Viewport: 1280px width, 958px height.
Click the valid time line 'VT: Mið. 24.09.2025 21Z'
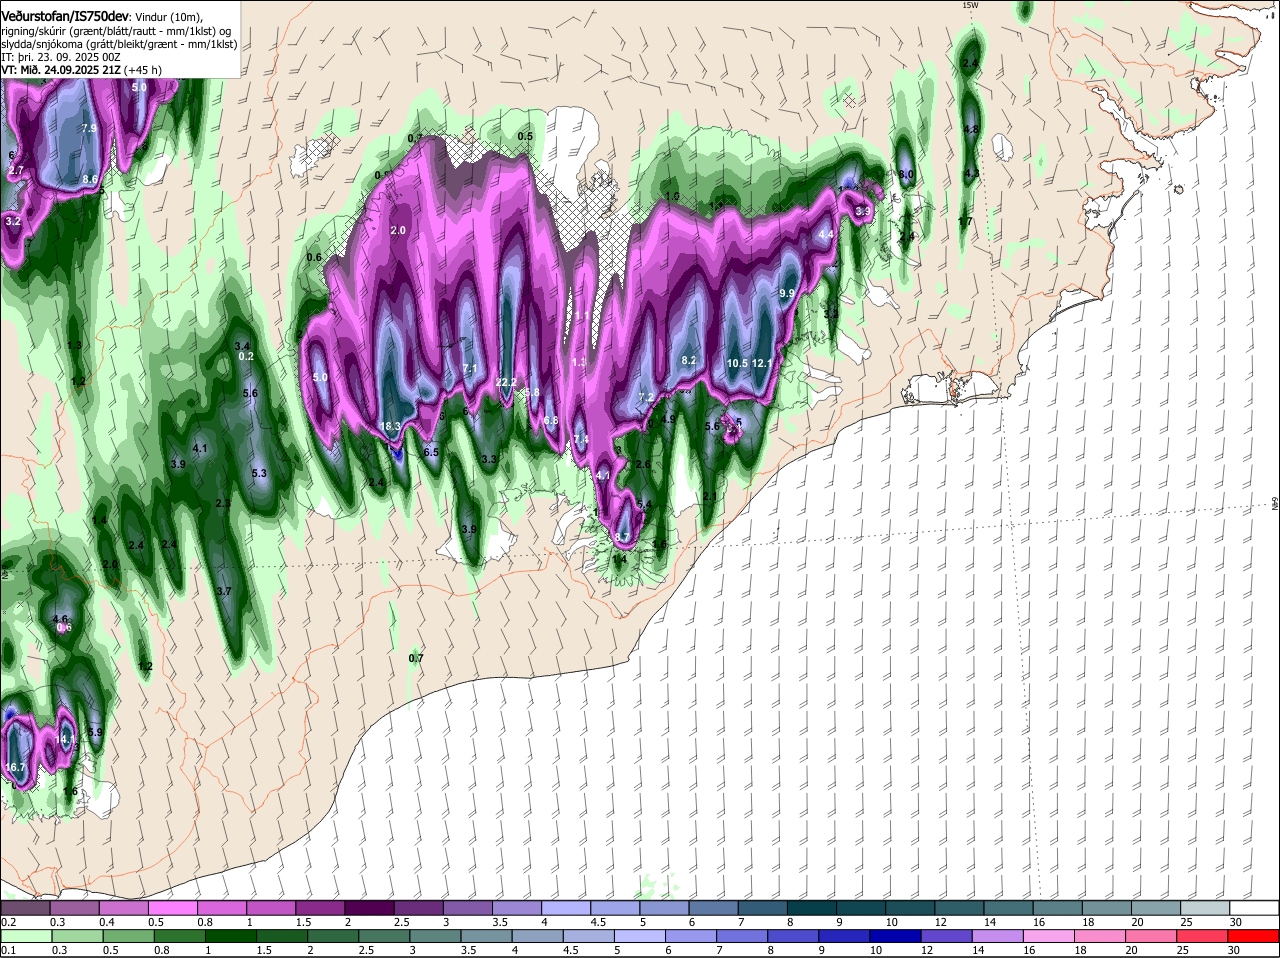[x=62, y=70]
